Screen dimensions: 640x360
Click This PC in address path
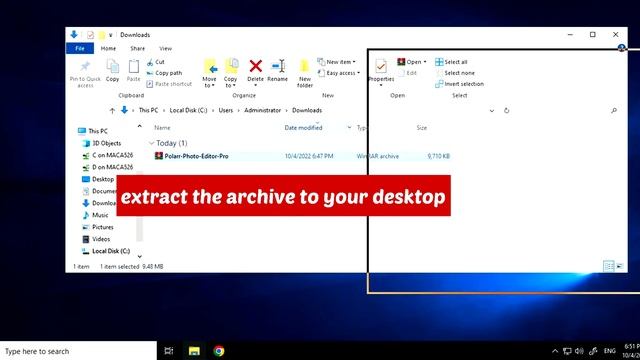(x=148, y=111)
